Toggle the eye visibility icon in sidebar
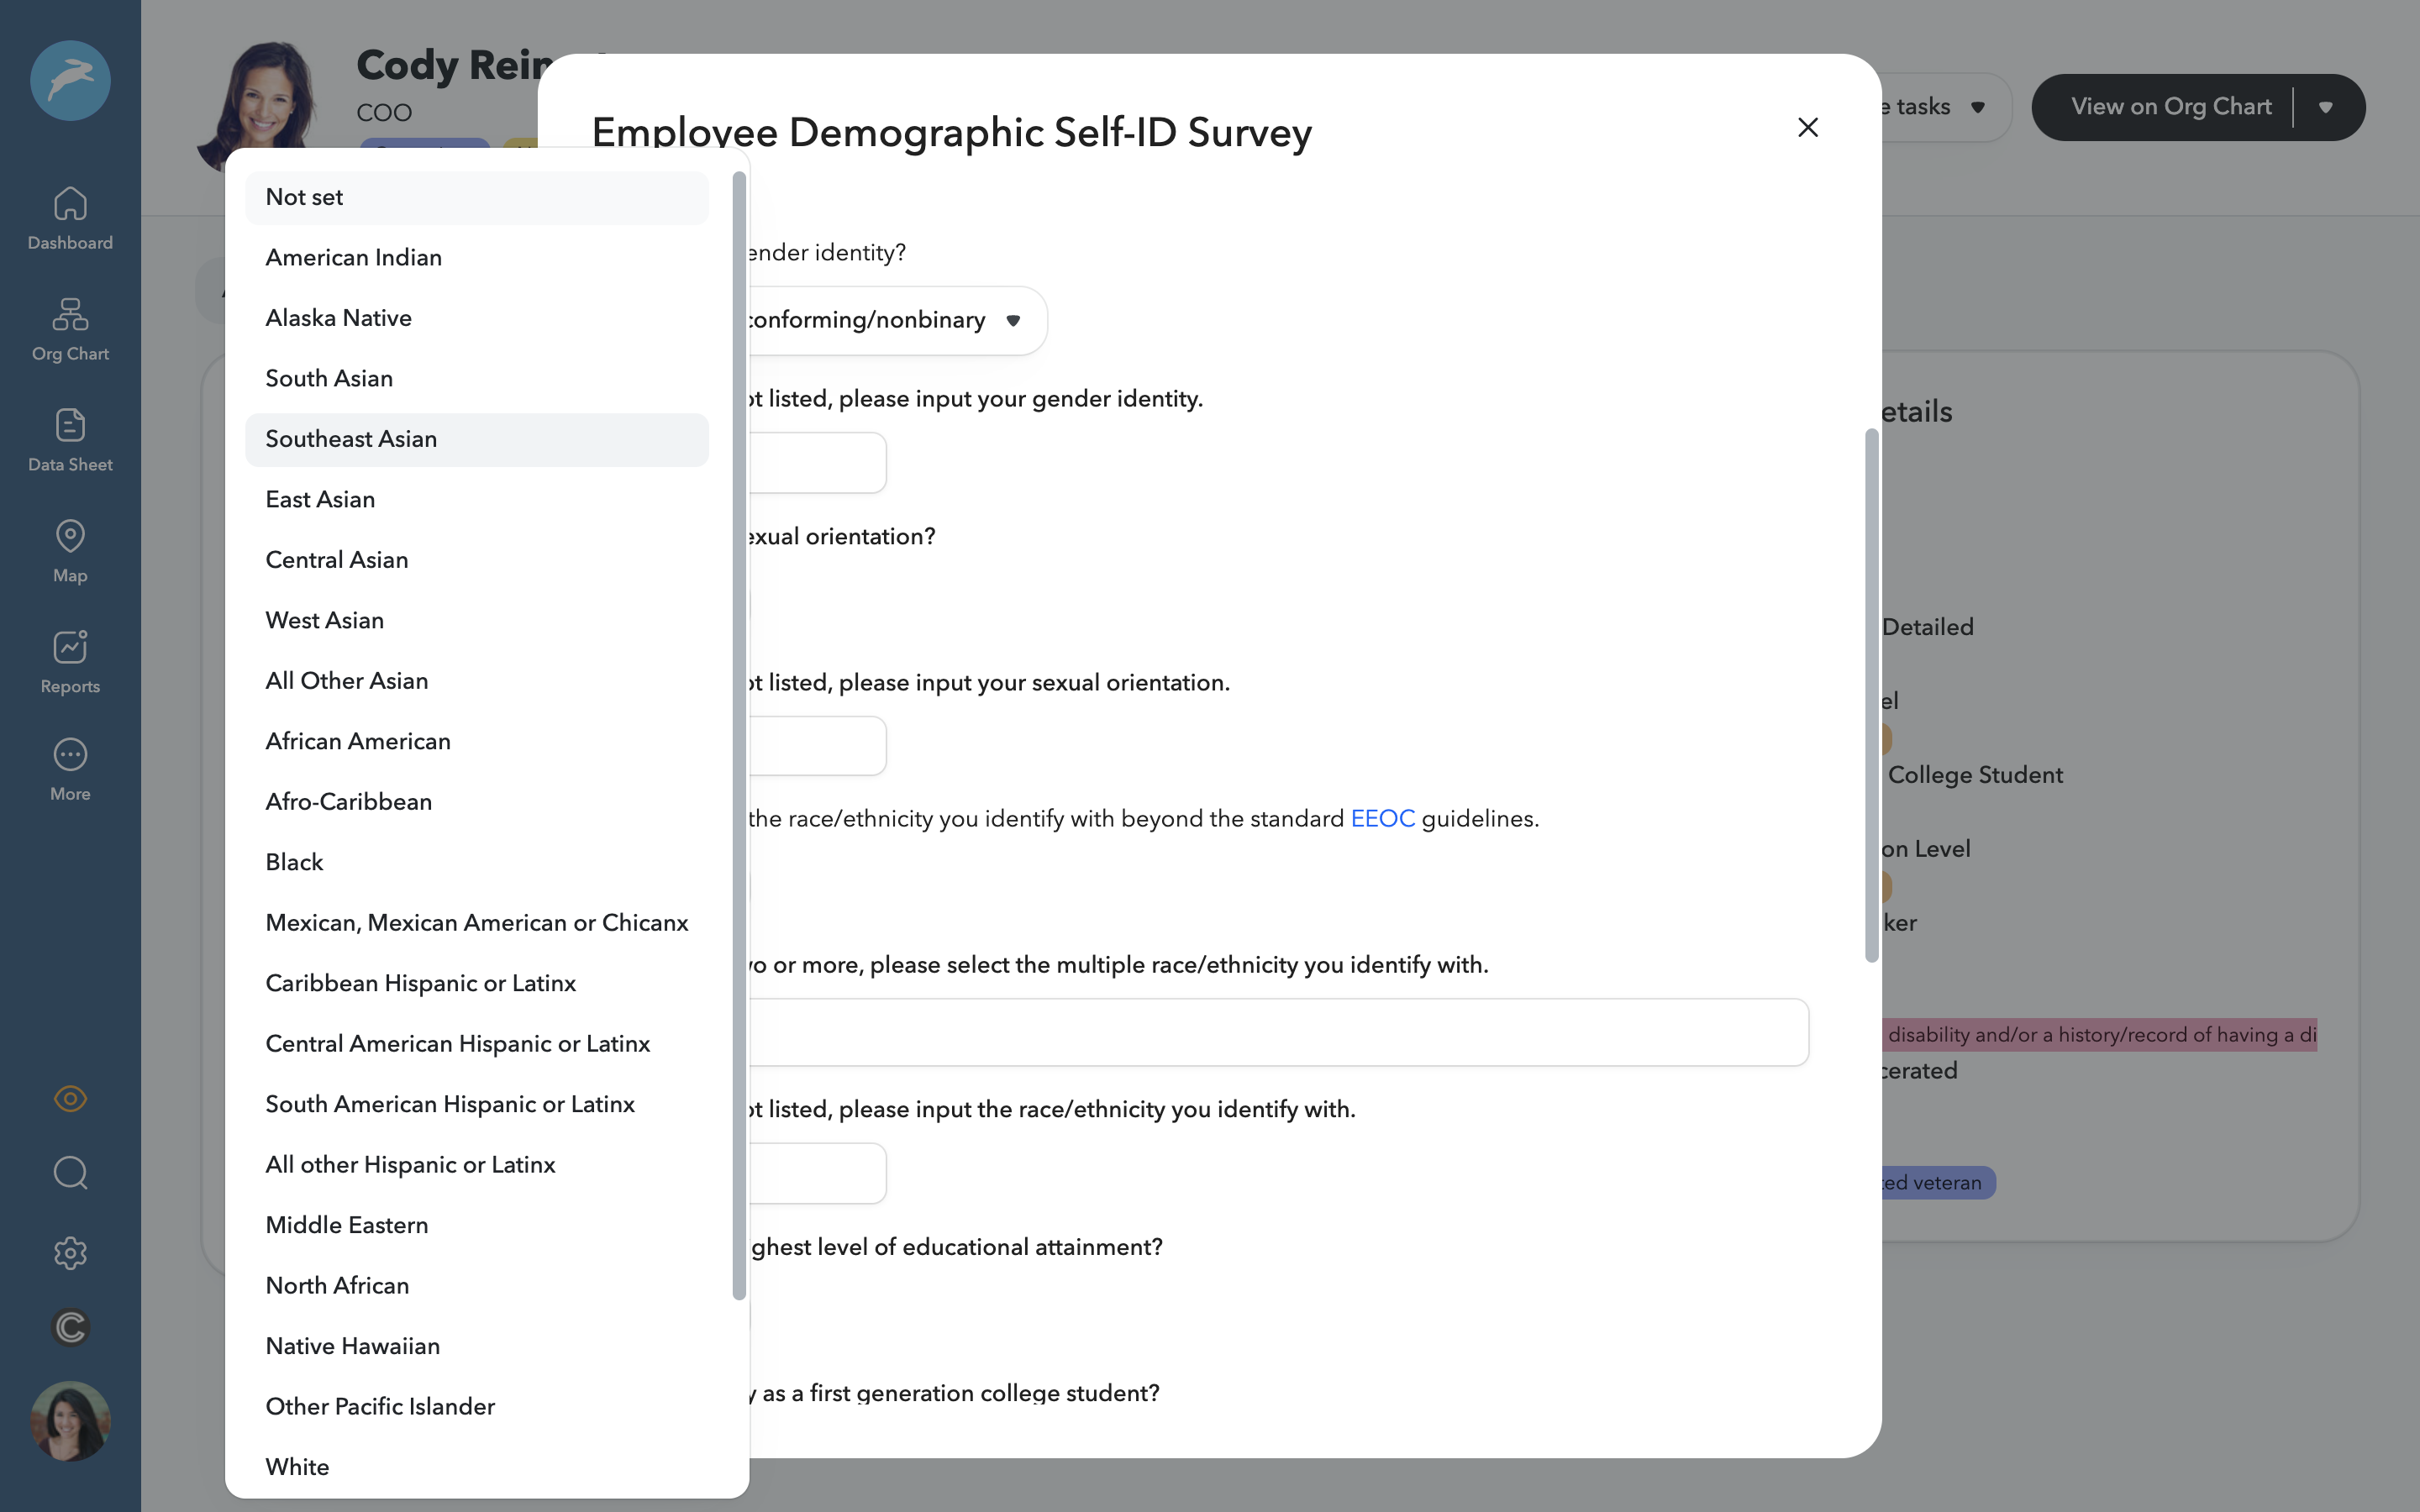Image resolution: width=2420 pixels, height=1512 pixels. pyautogui.click(x=70, y=1098)
